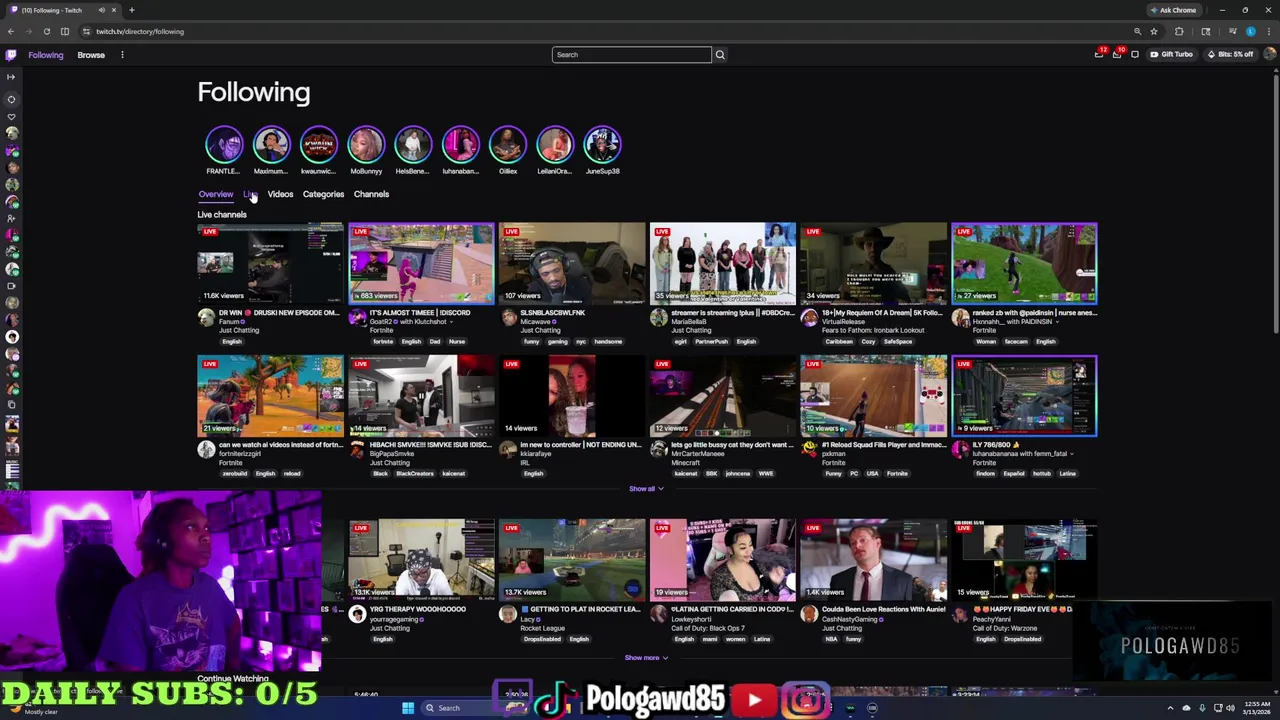This screenshot has width=1280, height=720.
Task: Open pxkman Reload Squad Fills thumbnail
Action: (x=874, y=395)
